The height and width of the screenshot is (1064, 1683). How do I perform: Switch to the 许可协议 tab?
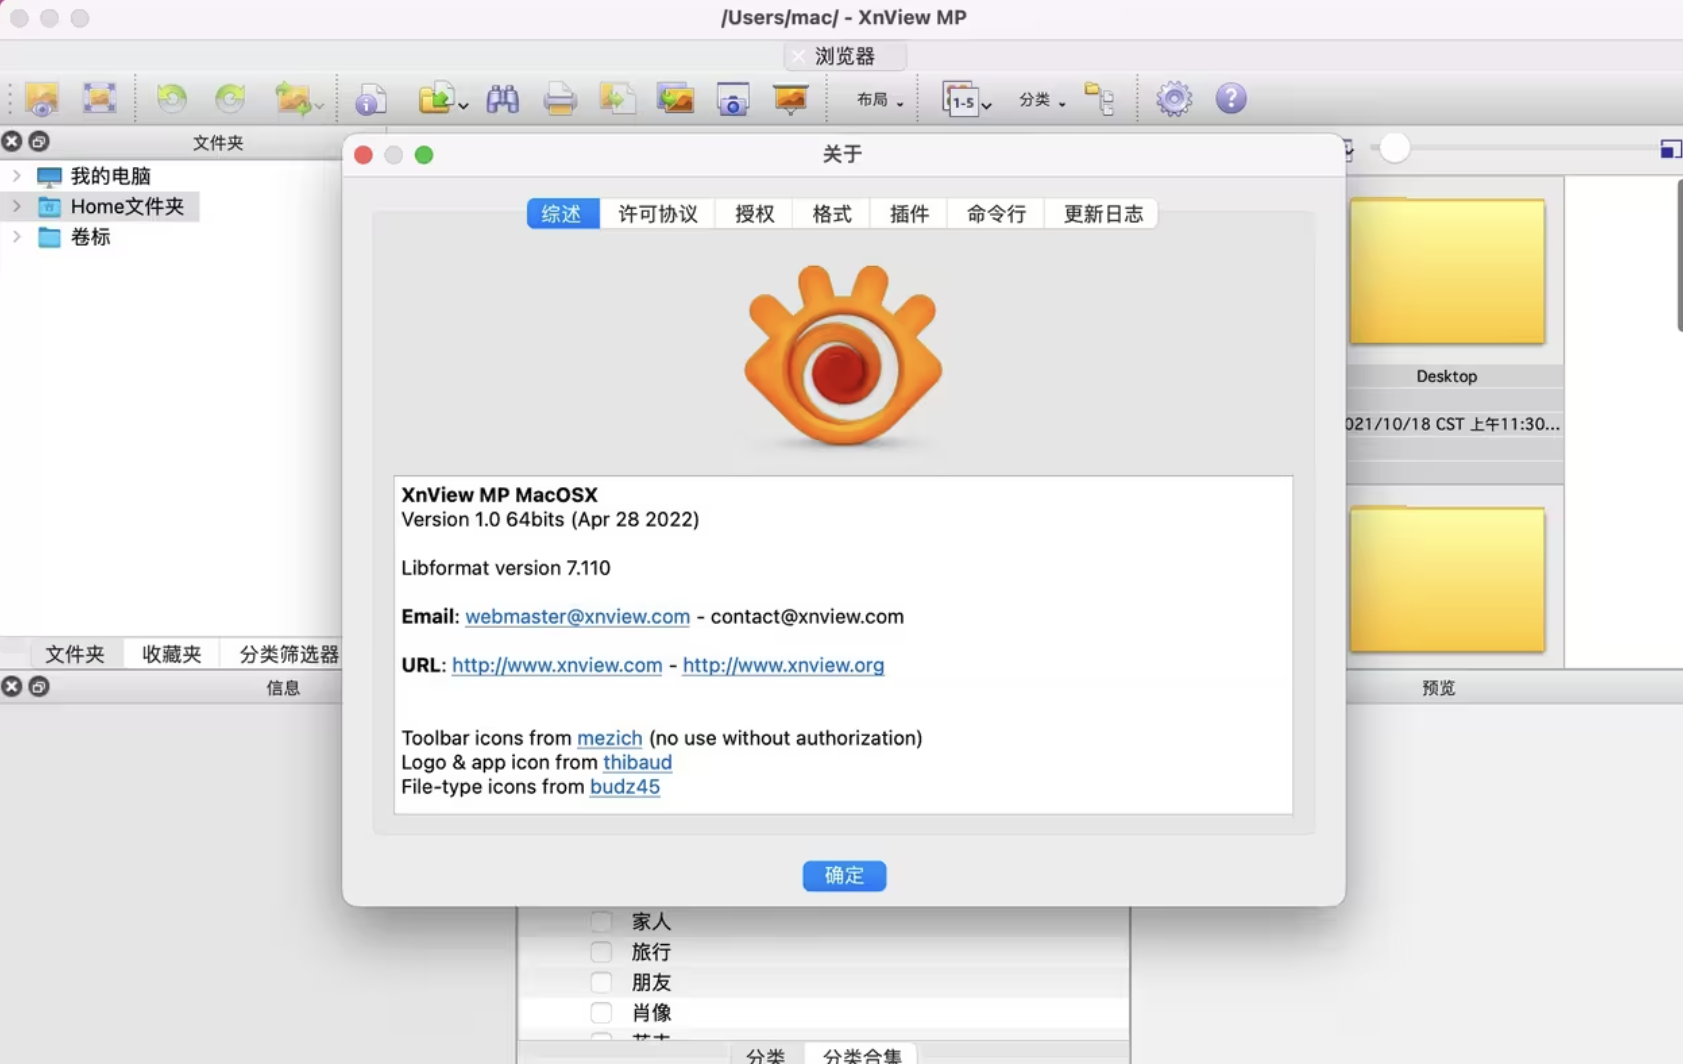(658, 214)
